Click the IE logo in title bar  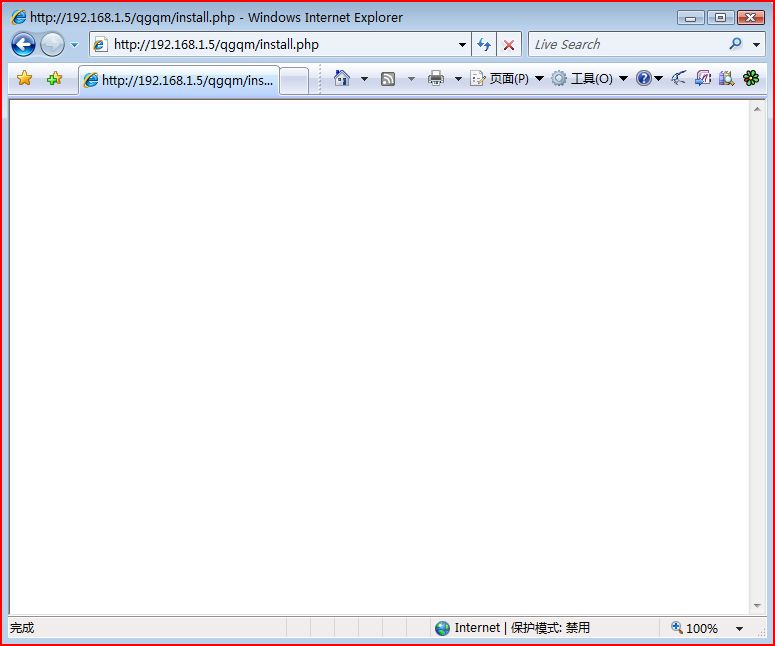(x=18, y=17)
